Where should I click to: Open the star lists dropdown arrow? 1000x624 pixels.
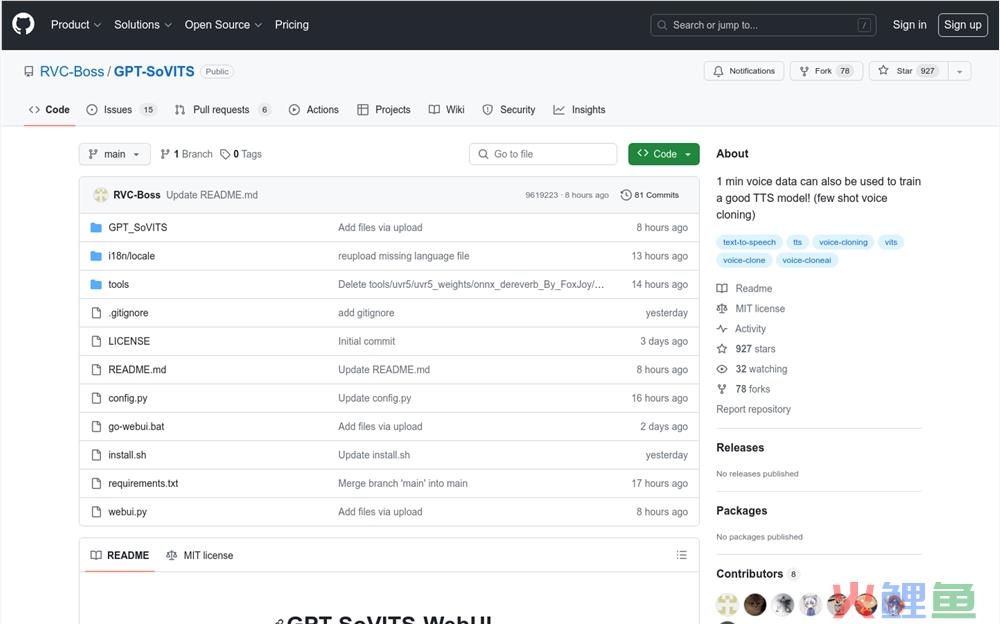click(x=959, y=71)
